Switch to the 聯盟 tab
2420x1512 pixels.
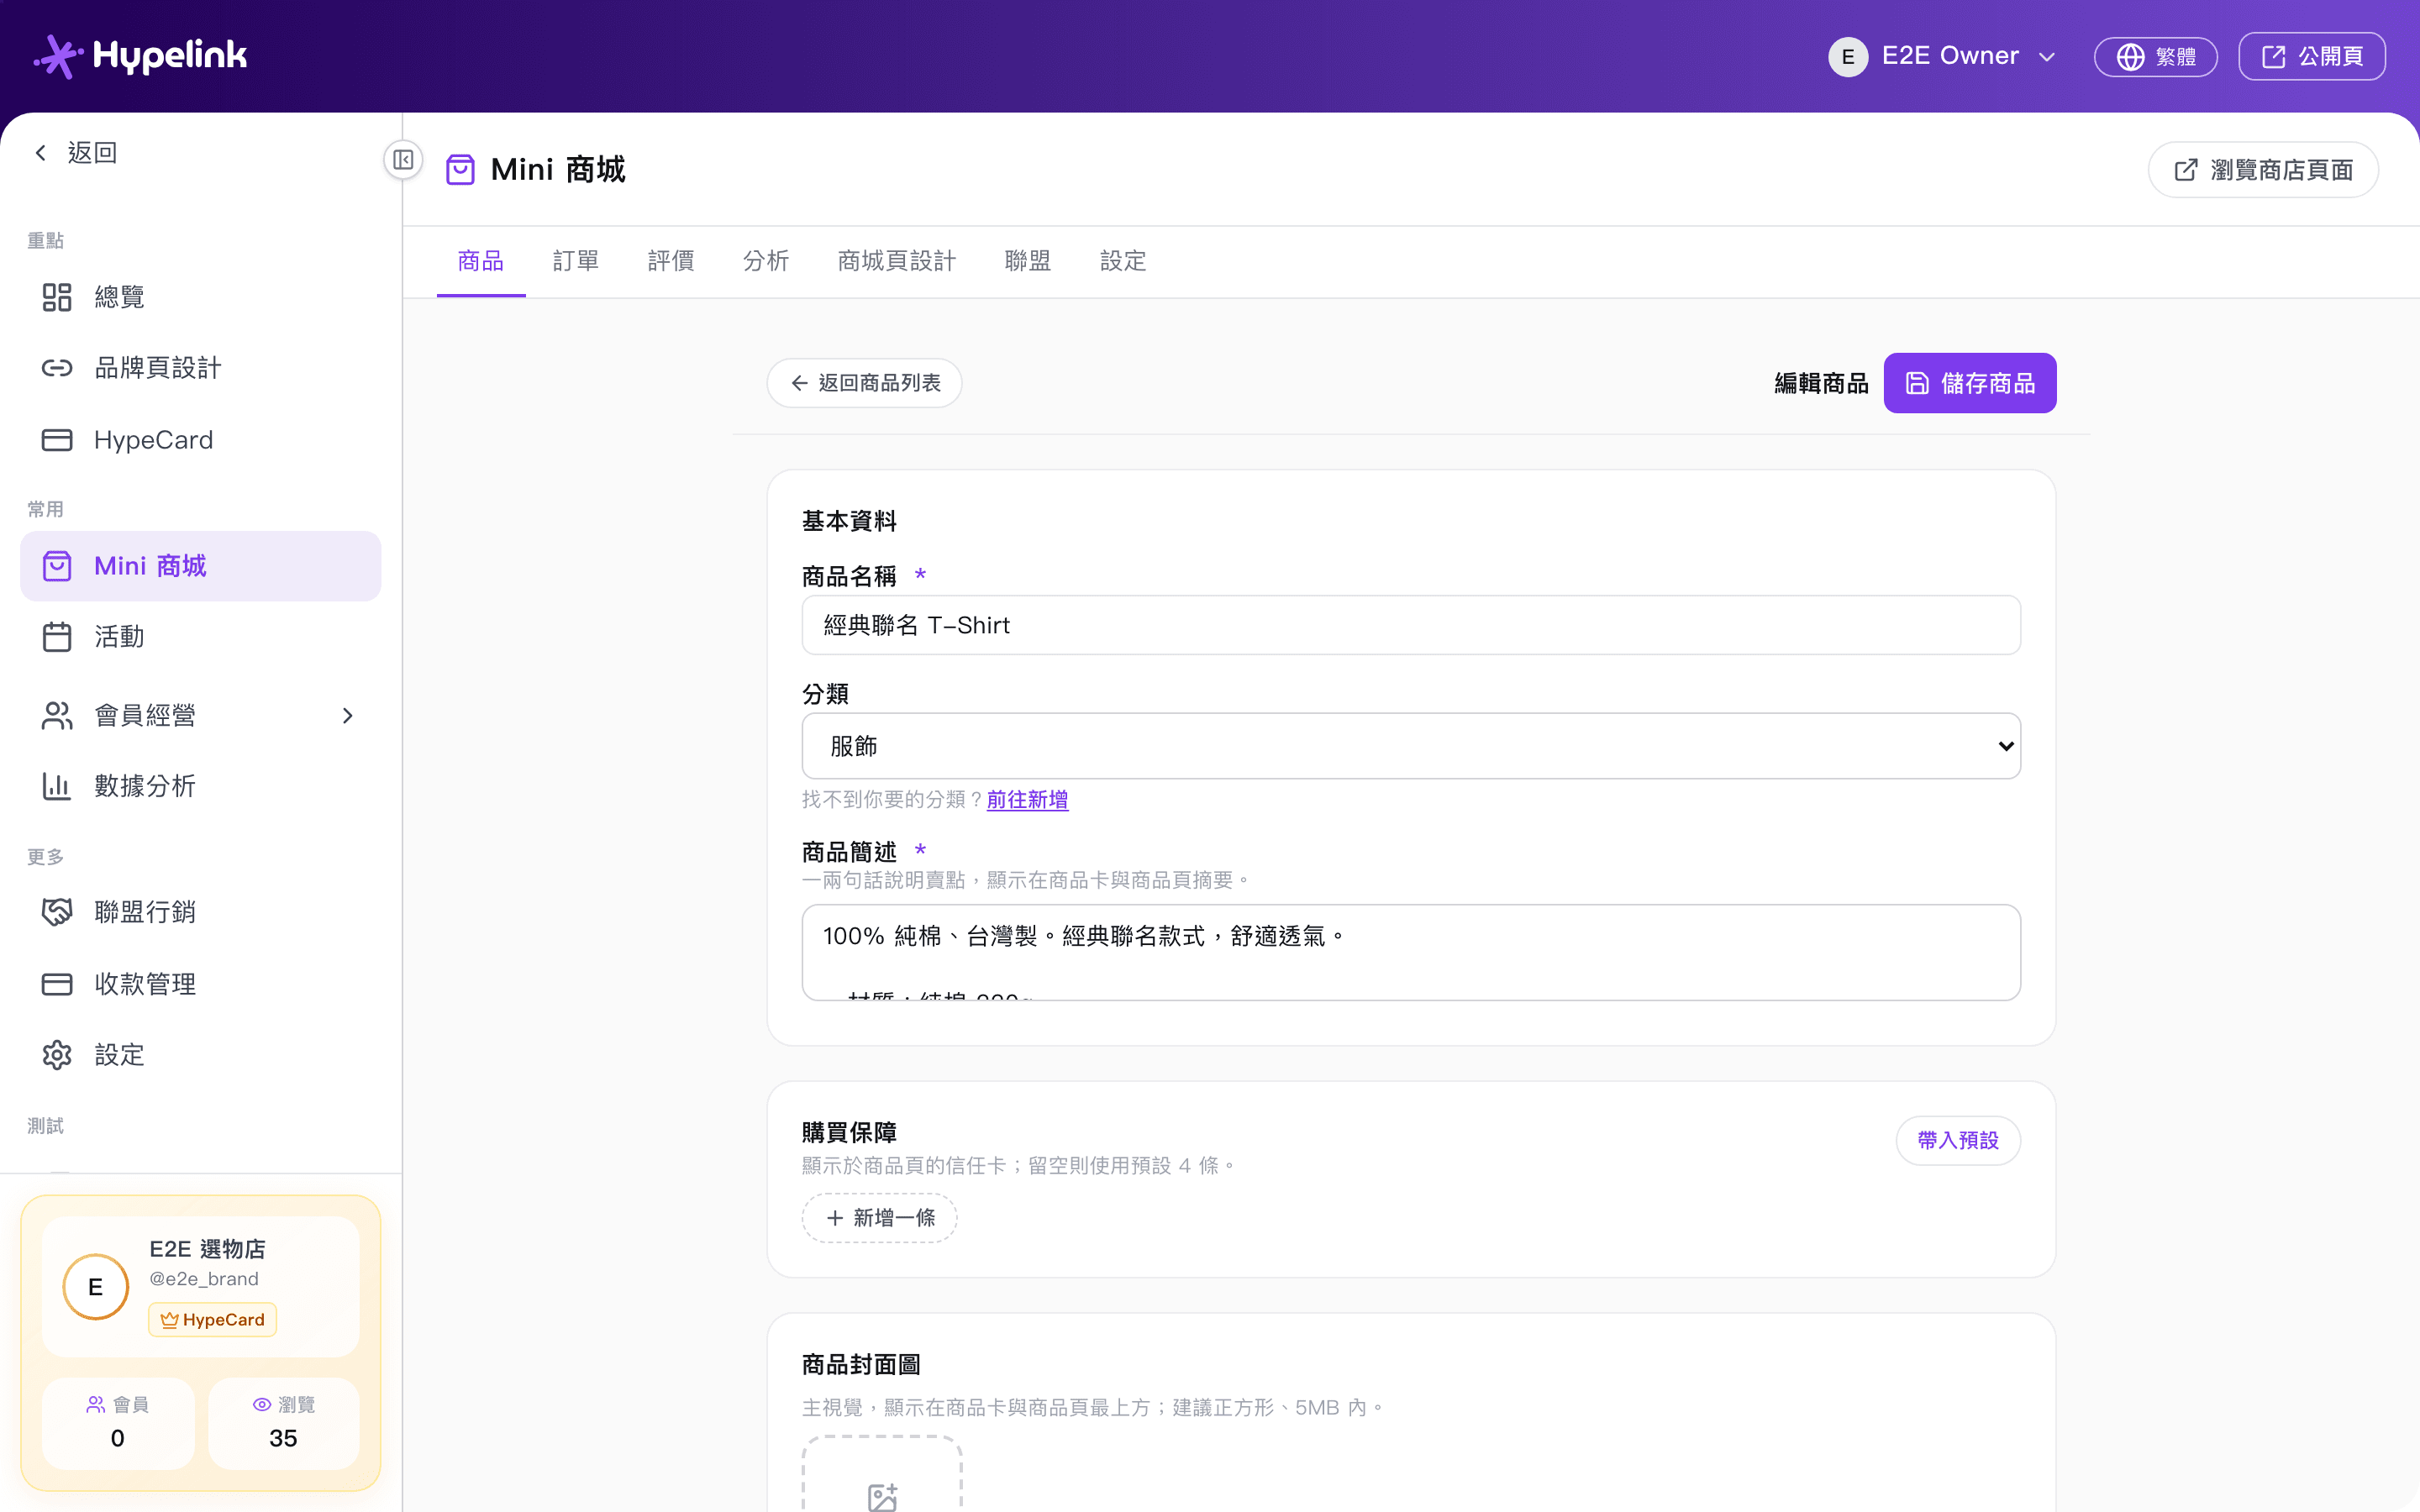pyautogui.click(x=1028, y=261)
